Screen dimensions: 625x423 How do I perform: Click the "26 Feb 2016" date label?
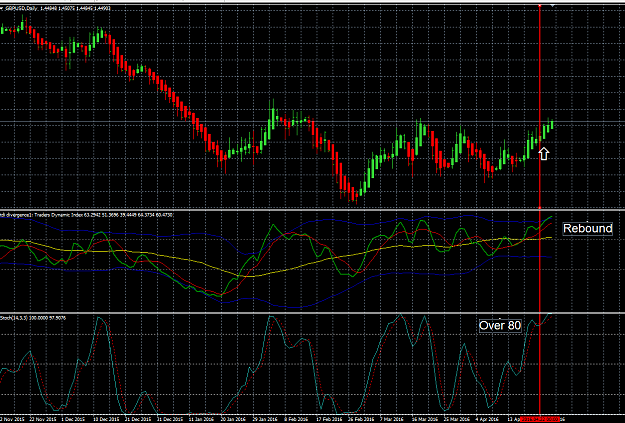(361, 419)
